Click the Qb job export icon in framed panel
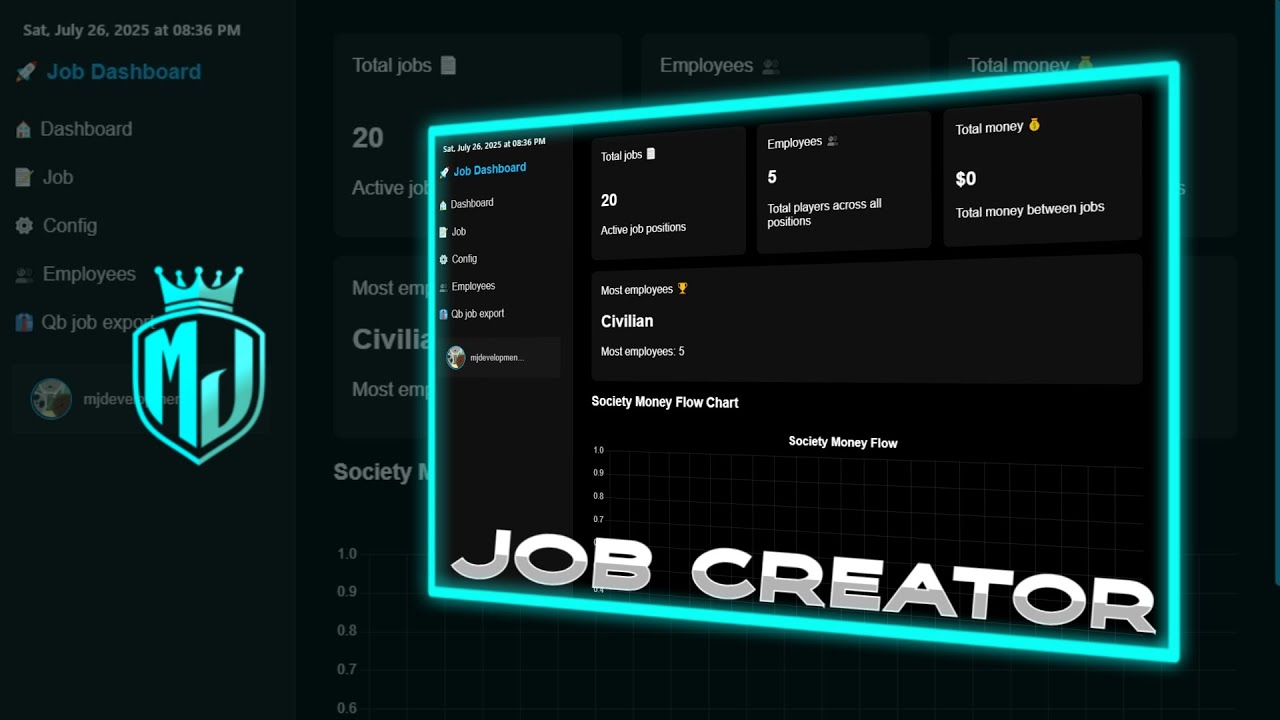The height and width of the screenshot is (720, 1280). pyautogui.click(x=443, y=314)
